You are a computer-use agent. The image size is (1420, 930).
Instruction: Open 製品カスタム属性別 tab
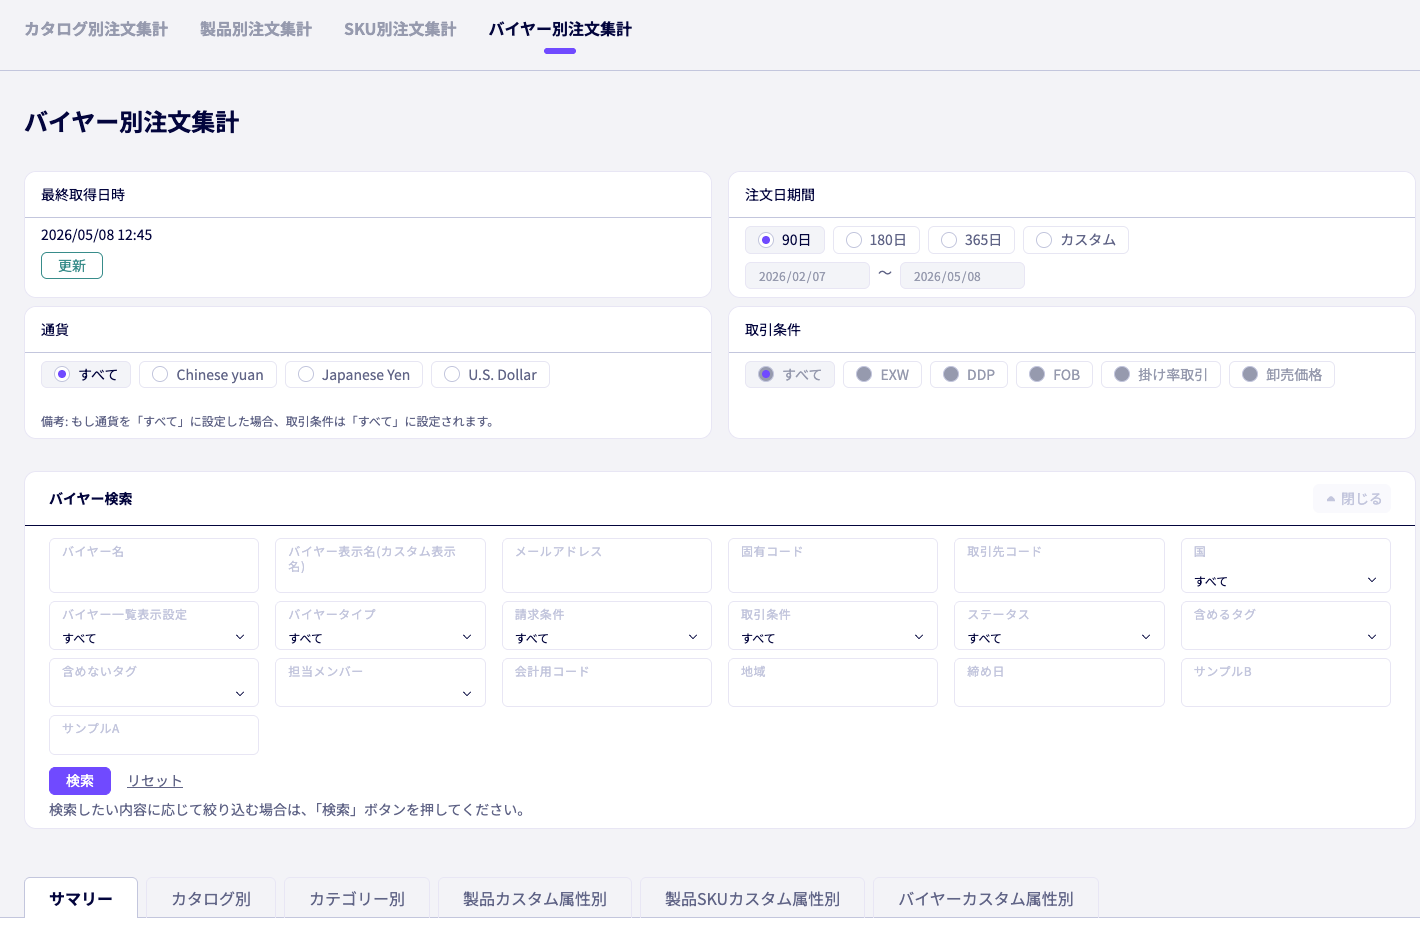coord(535,898)
